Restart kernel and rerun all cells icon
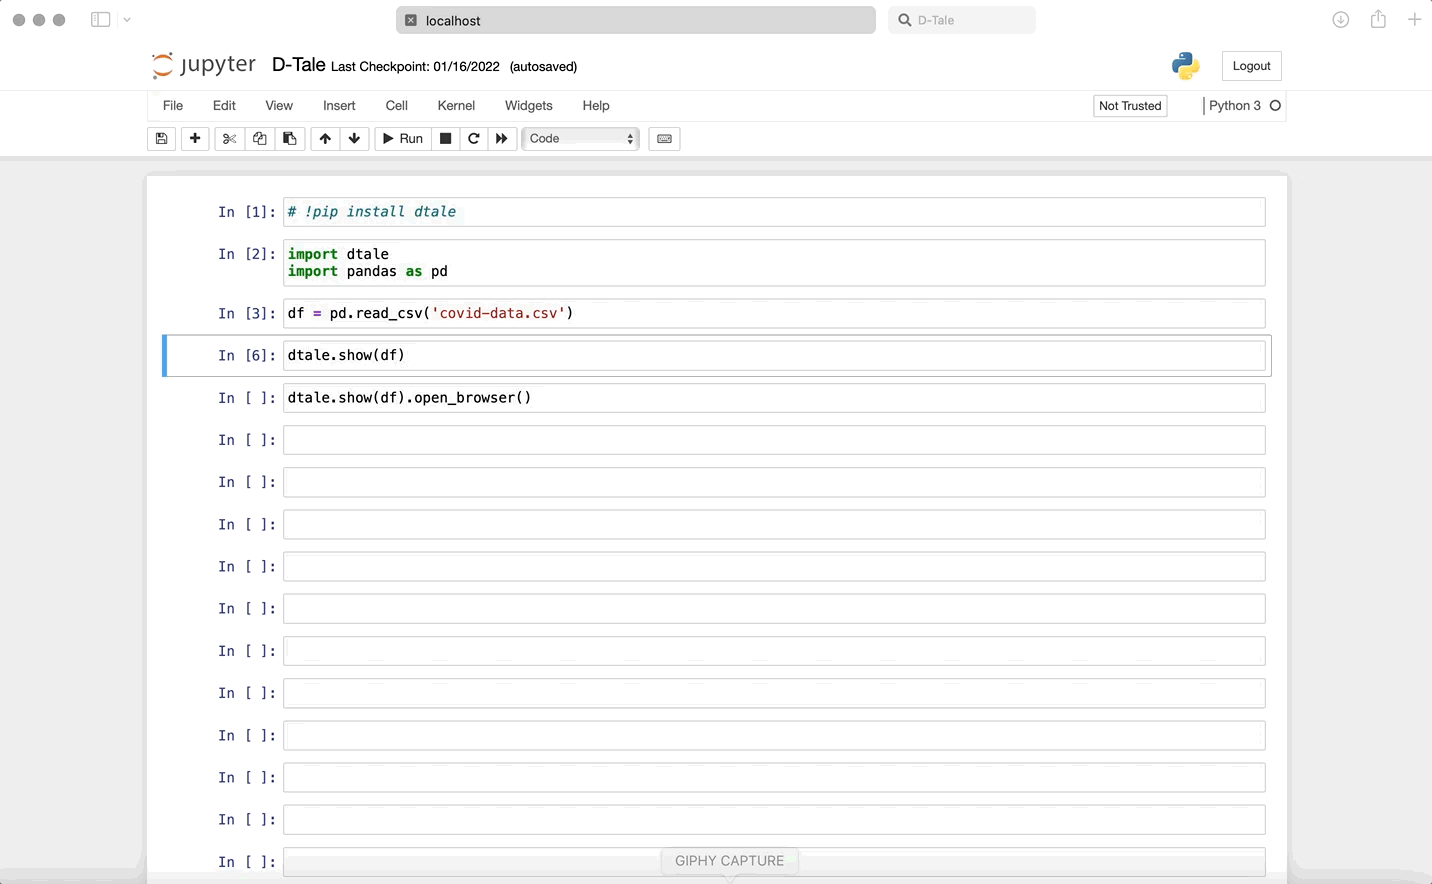Screen dimensions: 1432x884 [502, 139]
